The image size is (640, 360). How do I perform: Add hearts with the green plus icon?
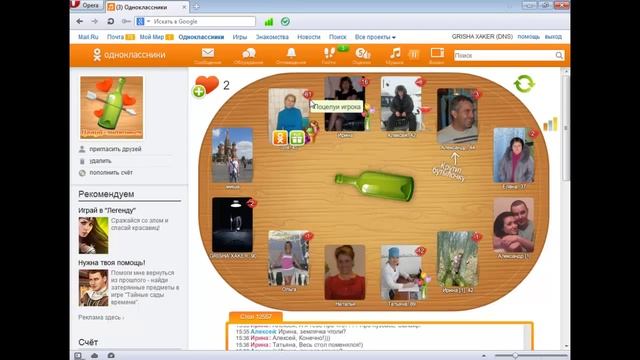(x=199, y=92)
